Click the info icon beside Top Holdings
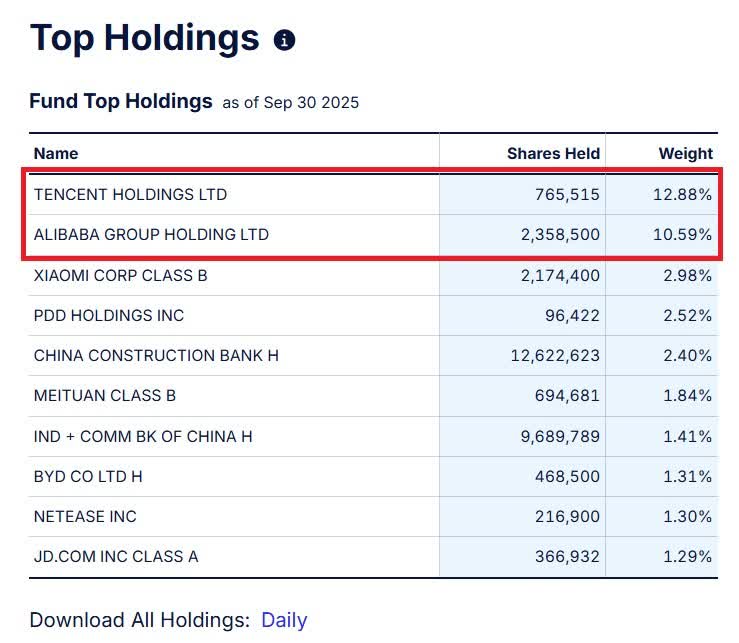This screenshot has width=739, height=643. (x=285, y=40)
